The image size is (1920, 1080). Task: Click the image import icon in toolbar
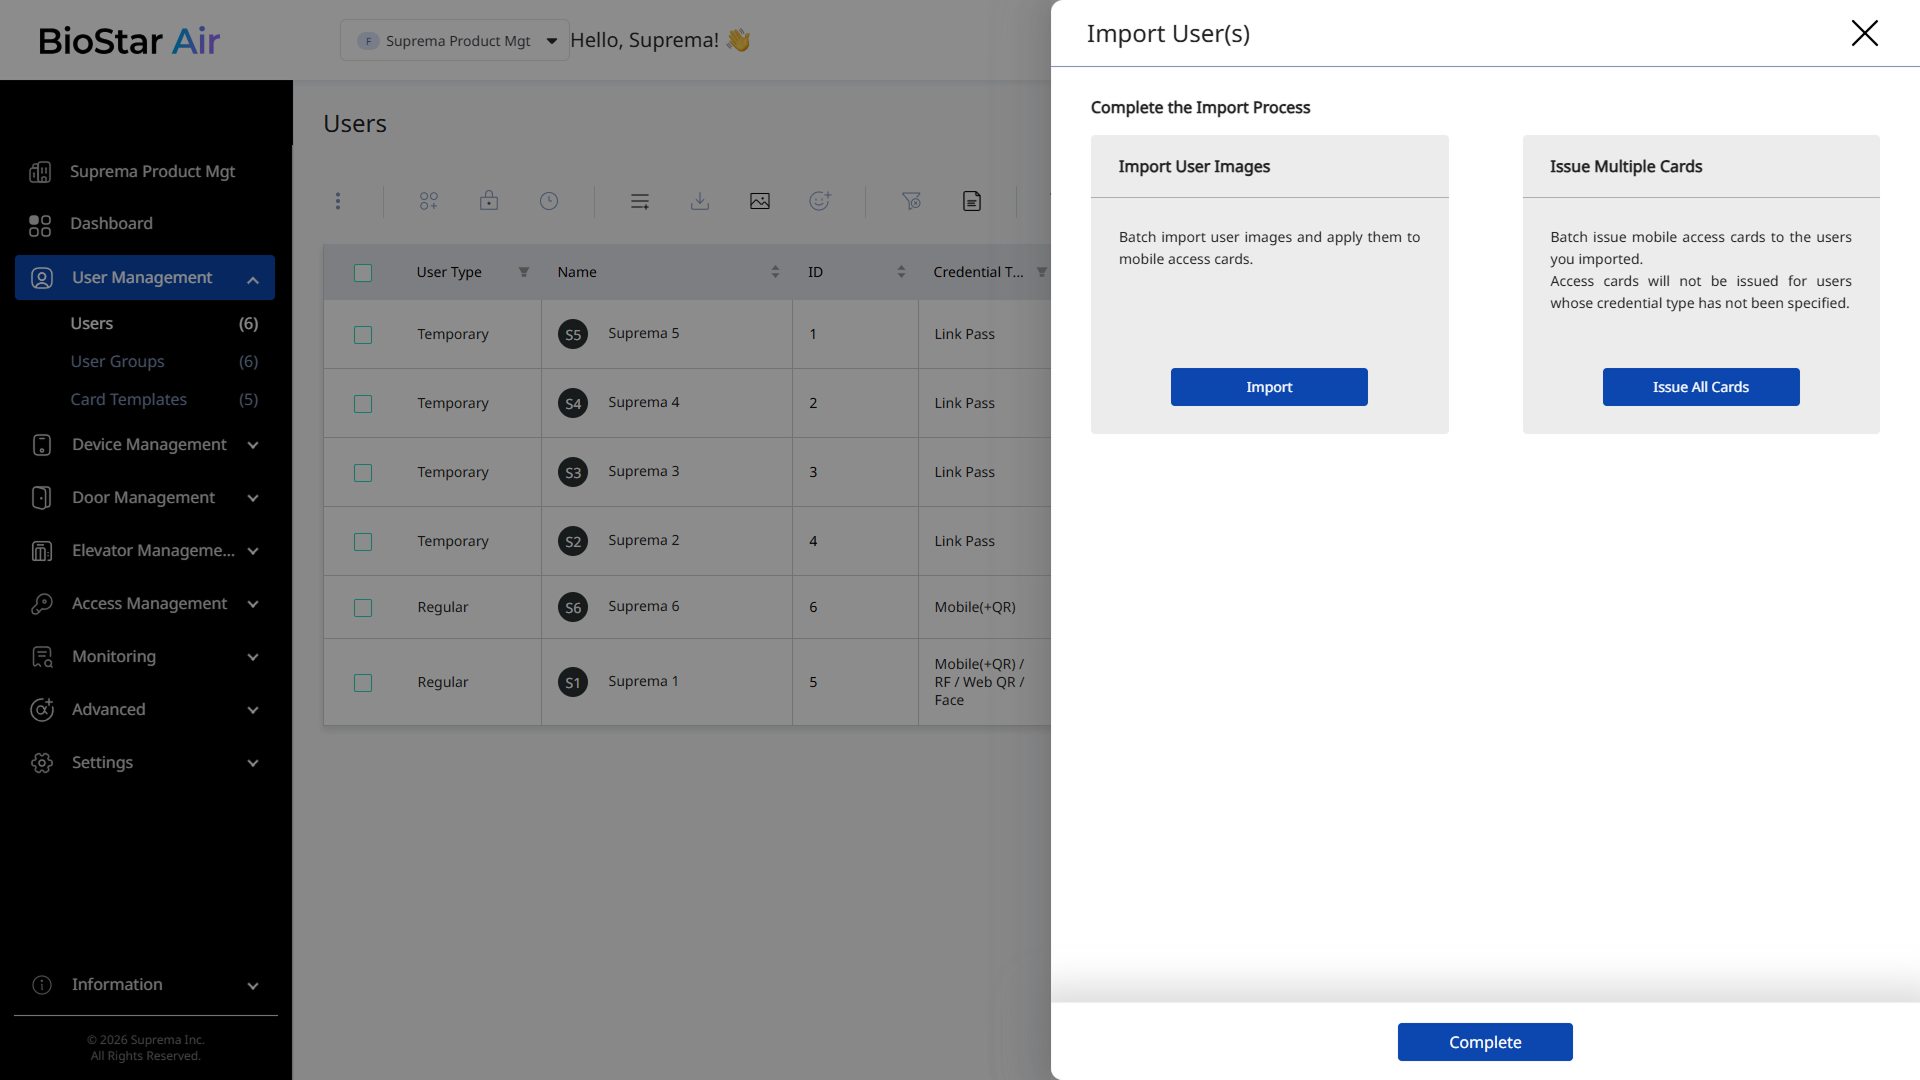click(x=760, y=201)
